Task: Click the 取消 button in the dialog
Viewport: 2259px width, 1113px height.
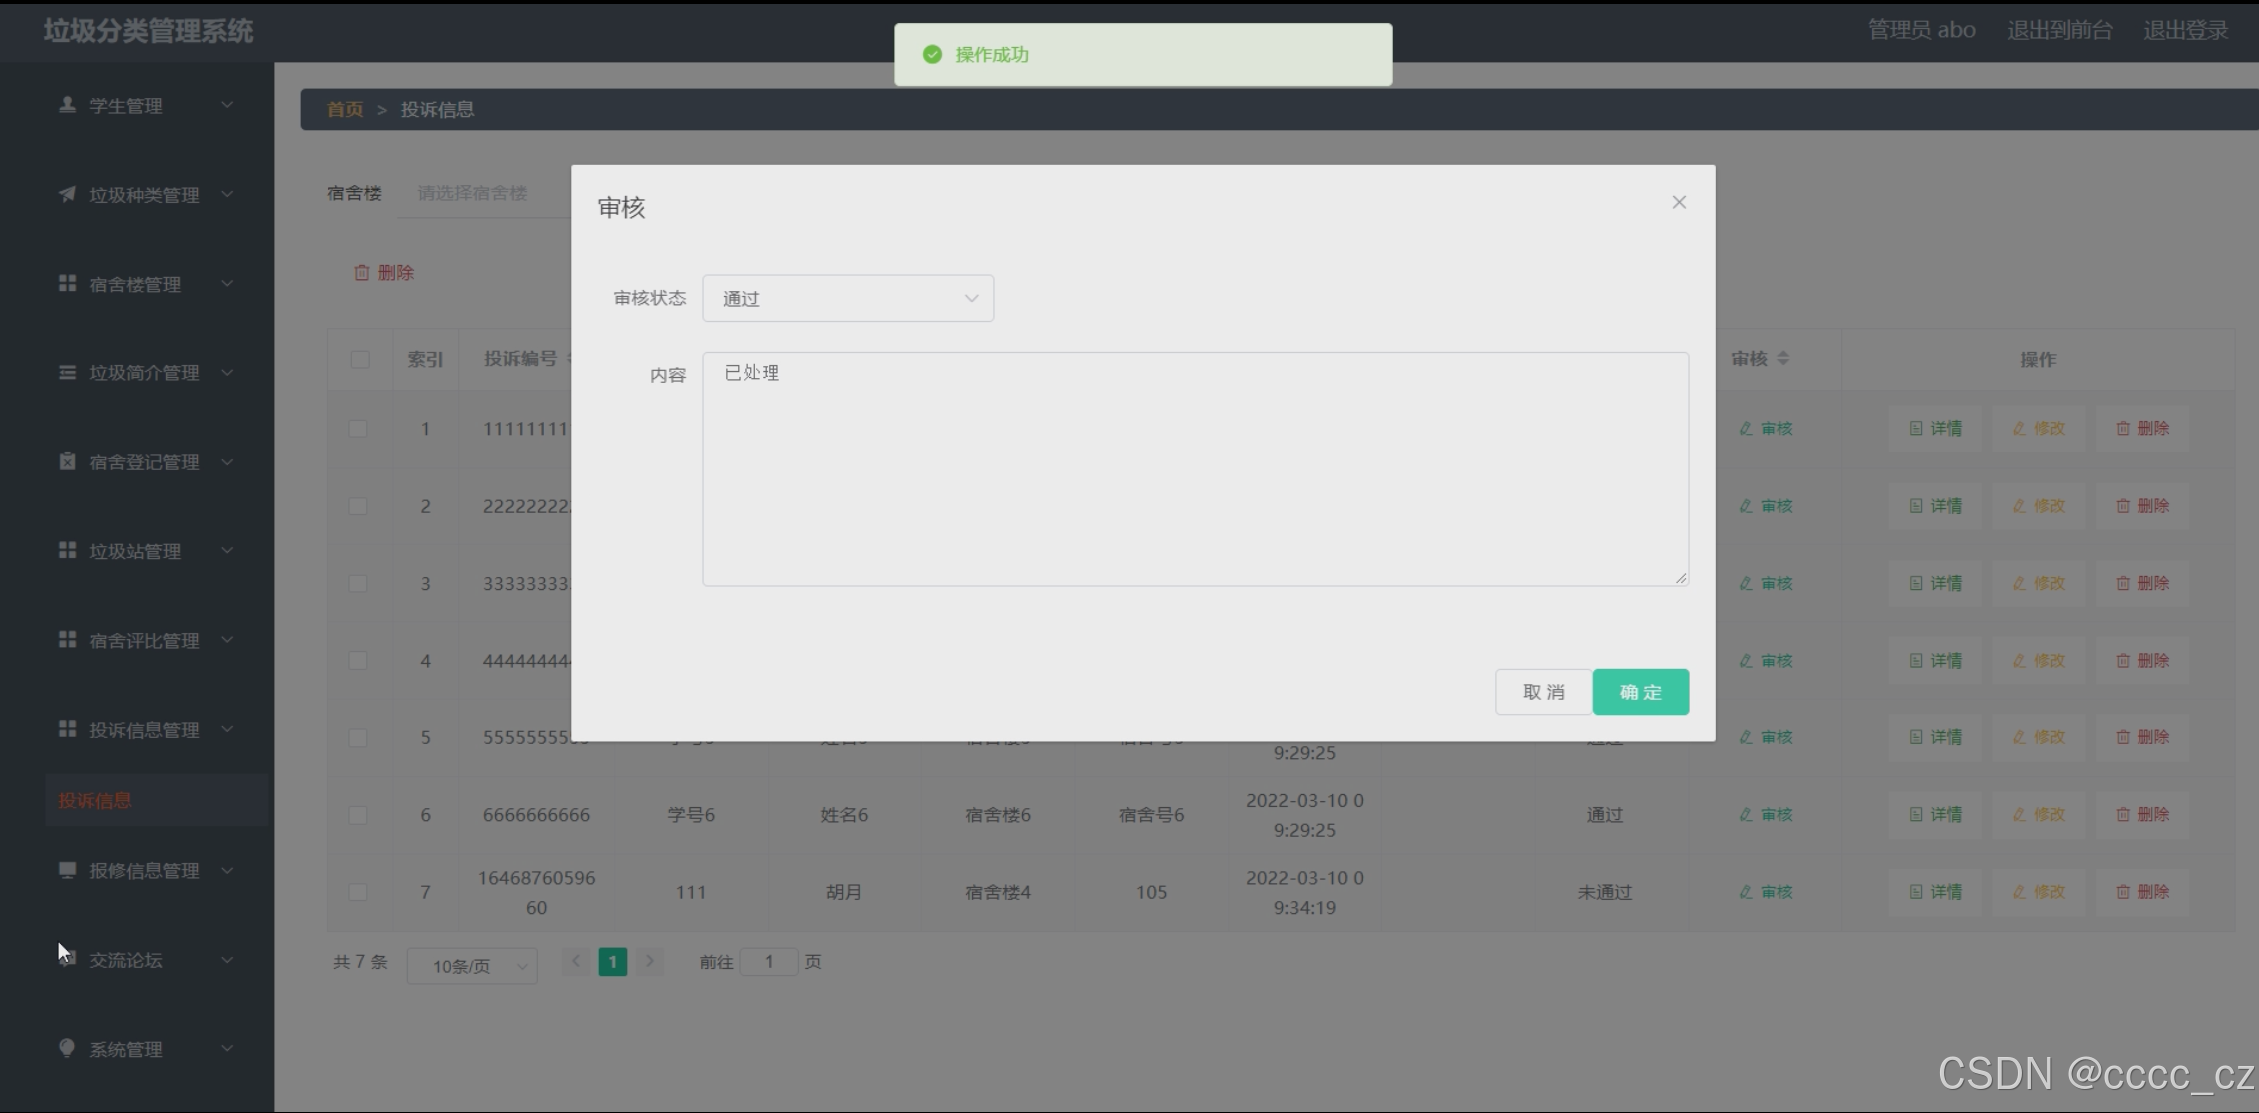Action: (1543, 692)
